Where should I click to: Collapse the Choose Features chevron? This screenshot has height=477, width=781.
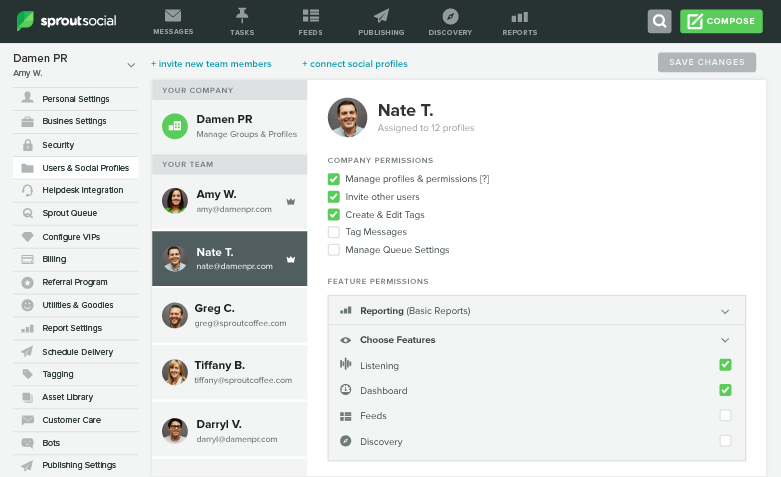pyautogui.click(x=725, y=340)
